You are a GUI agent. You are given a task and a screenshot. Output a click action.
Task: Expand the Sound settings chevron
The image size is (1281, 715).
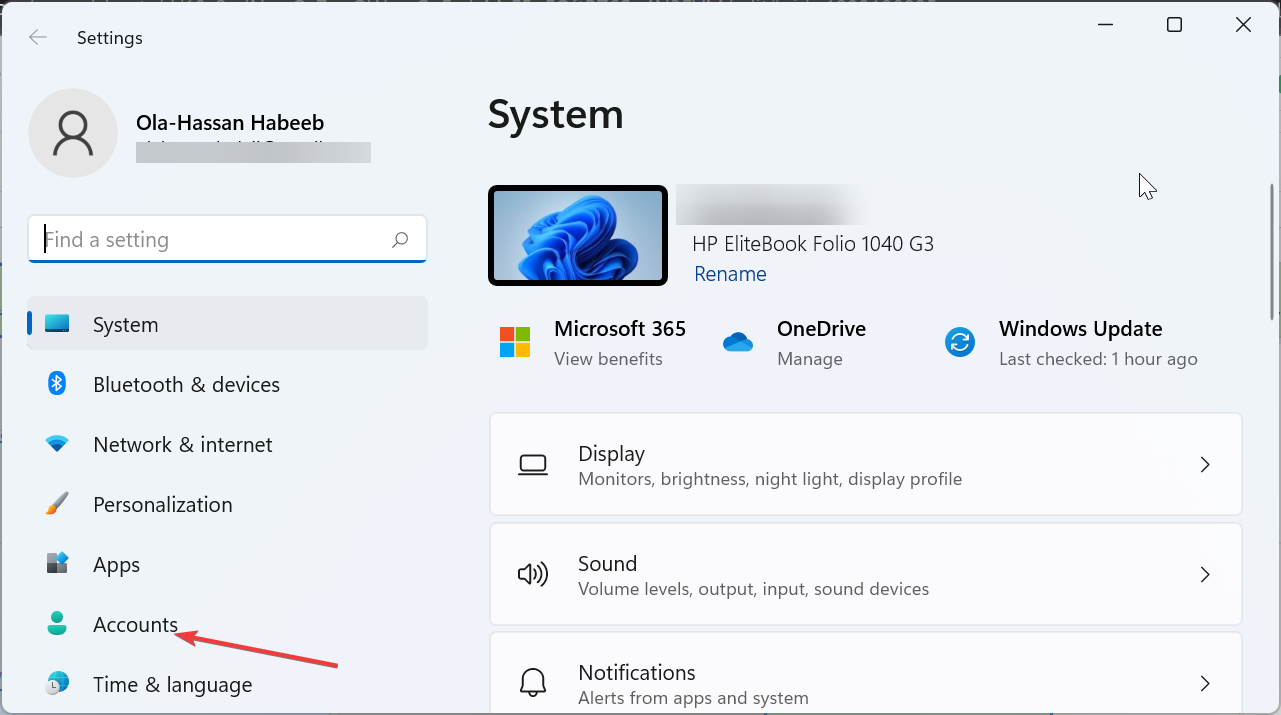click(x=1205, y=574)
